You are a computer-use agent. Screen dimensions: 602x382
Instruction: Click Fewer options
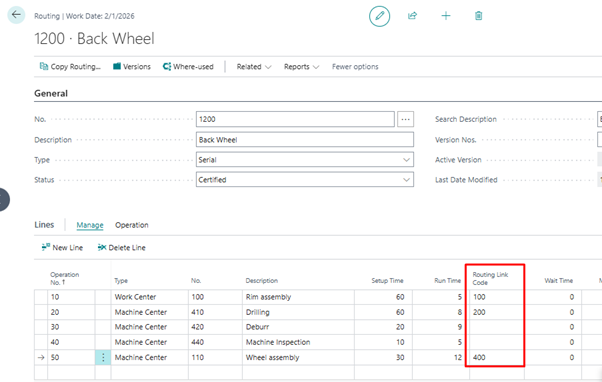coord(355,66)
